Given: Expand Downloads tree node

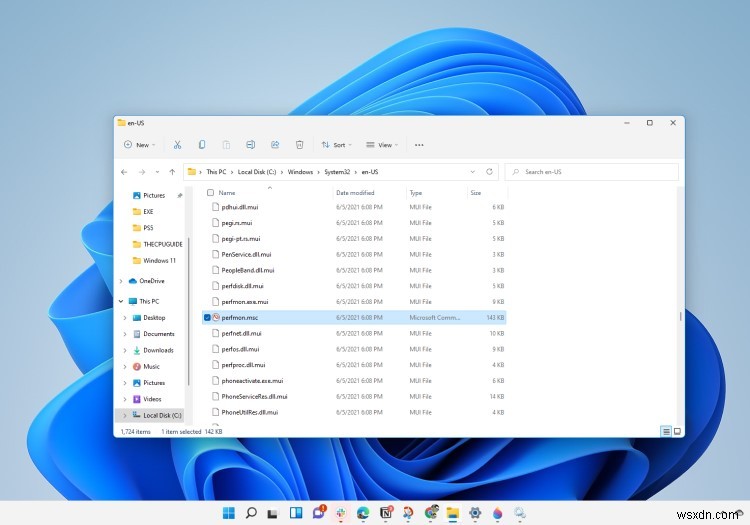Looking at the screenshot, I should [x=125, y=350].
